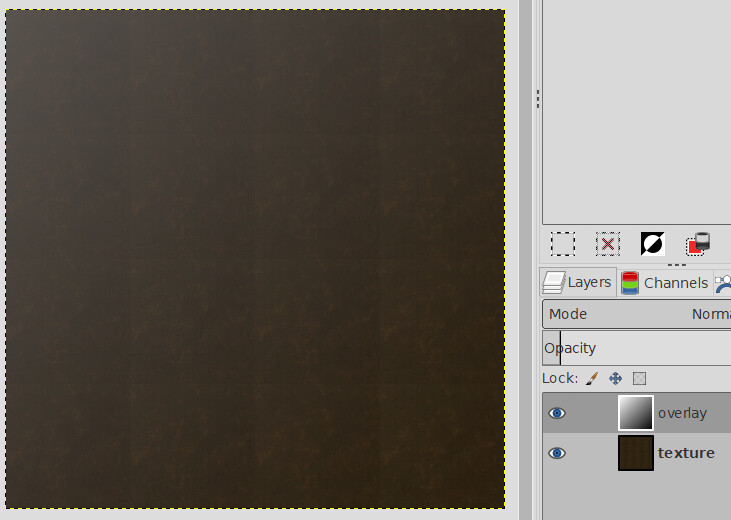Image resolution: width=731 pixels, height=520 pixels.
Task: Hide the overlay layer via eye icon
Action: pyautogui.click(x=557, y=413)
